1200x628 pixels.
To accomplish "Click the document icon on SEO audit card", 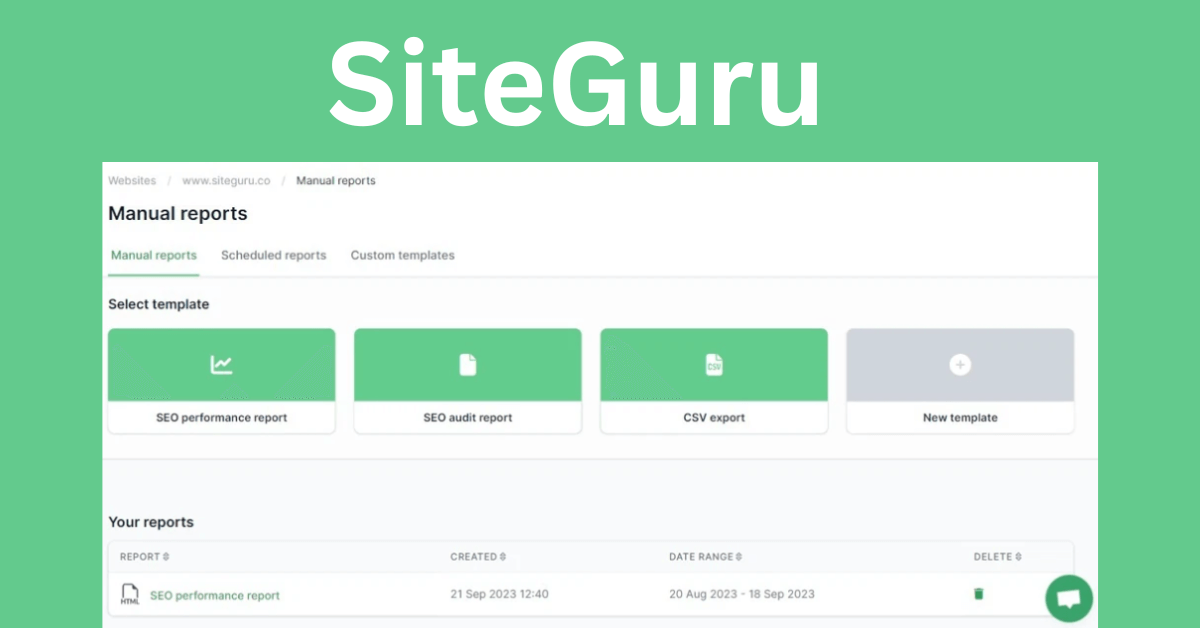I will 467,365.
